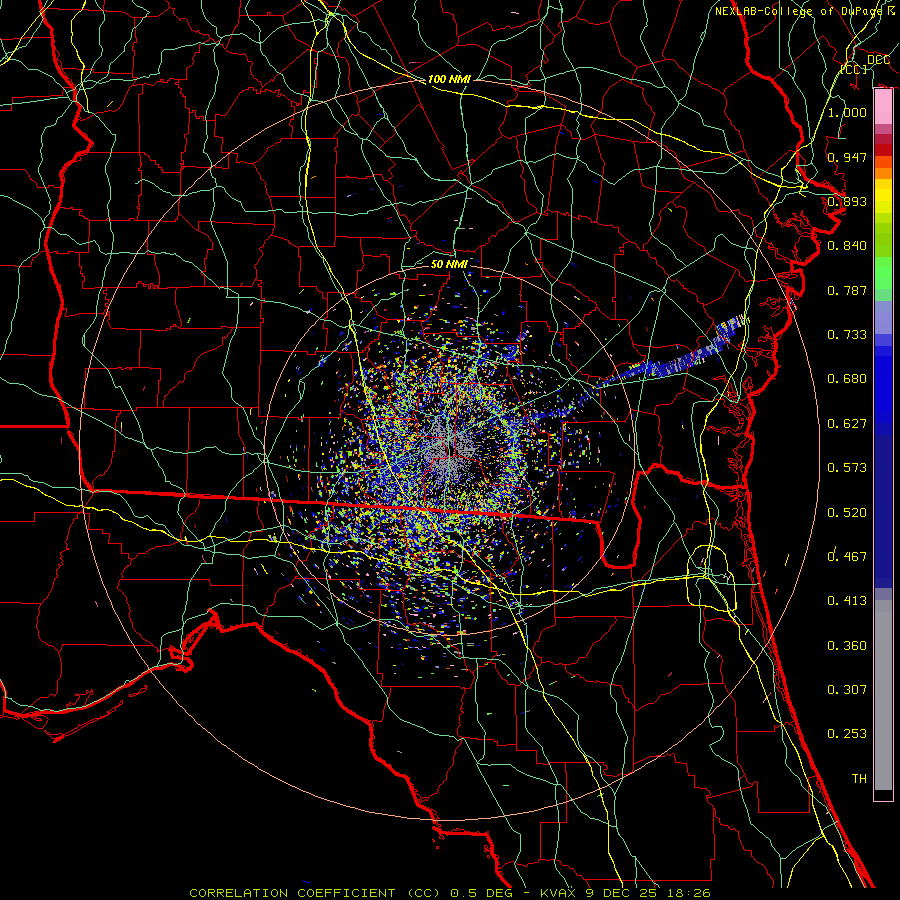The height and width of the screenshot is (900, 900).
Task: Select the 0.627 scale label
Action: tap(847, 424)
